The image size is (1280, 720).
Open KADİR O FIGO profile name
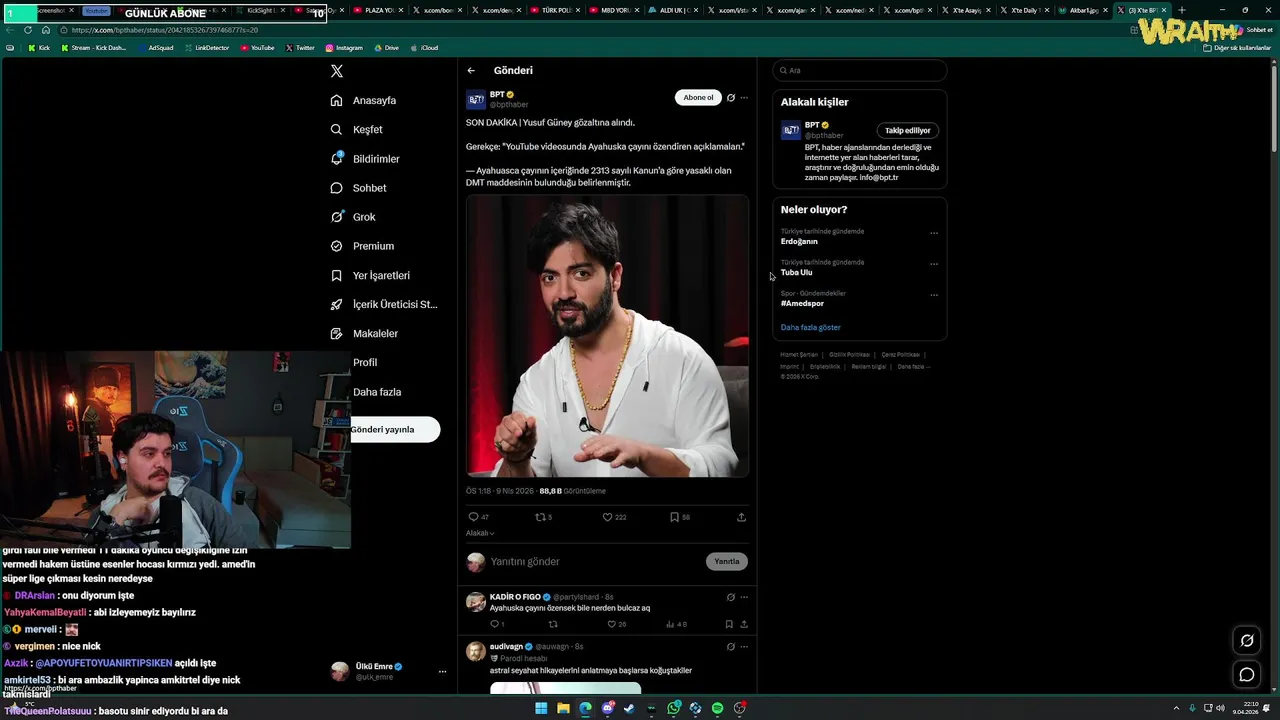tap(515, 597)
